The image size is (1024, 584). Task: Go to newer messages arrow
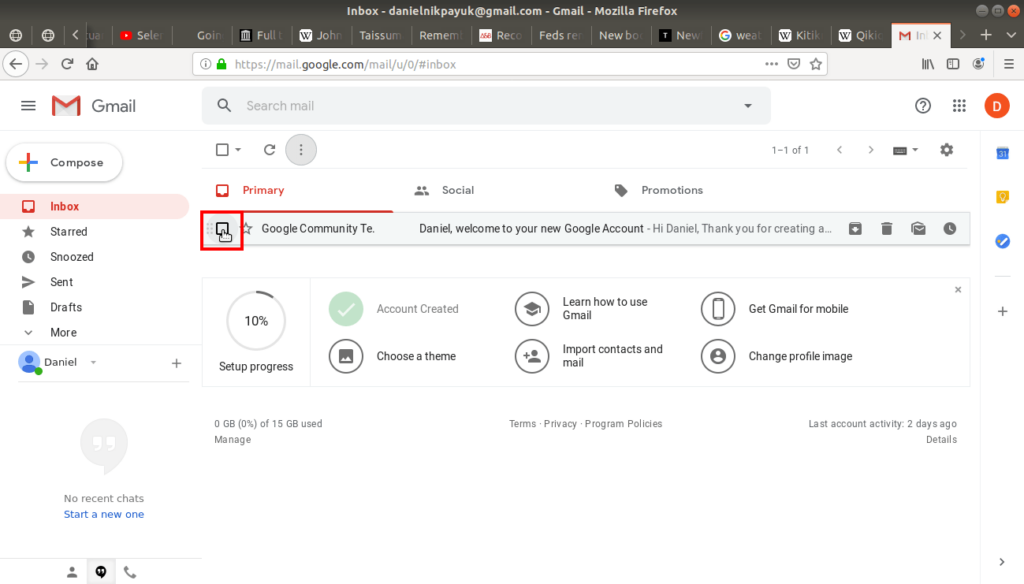tap(840, 150)
